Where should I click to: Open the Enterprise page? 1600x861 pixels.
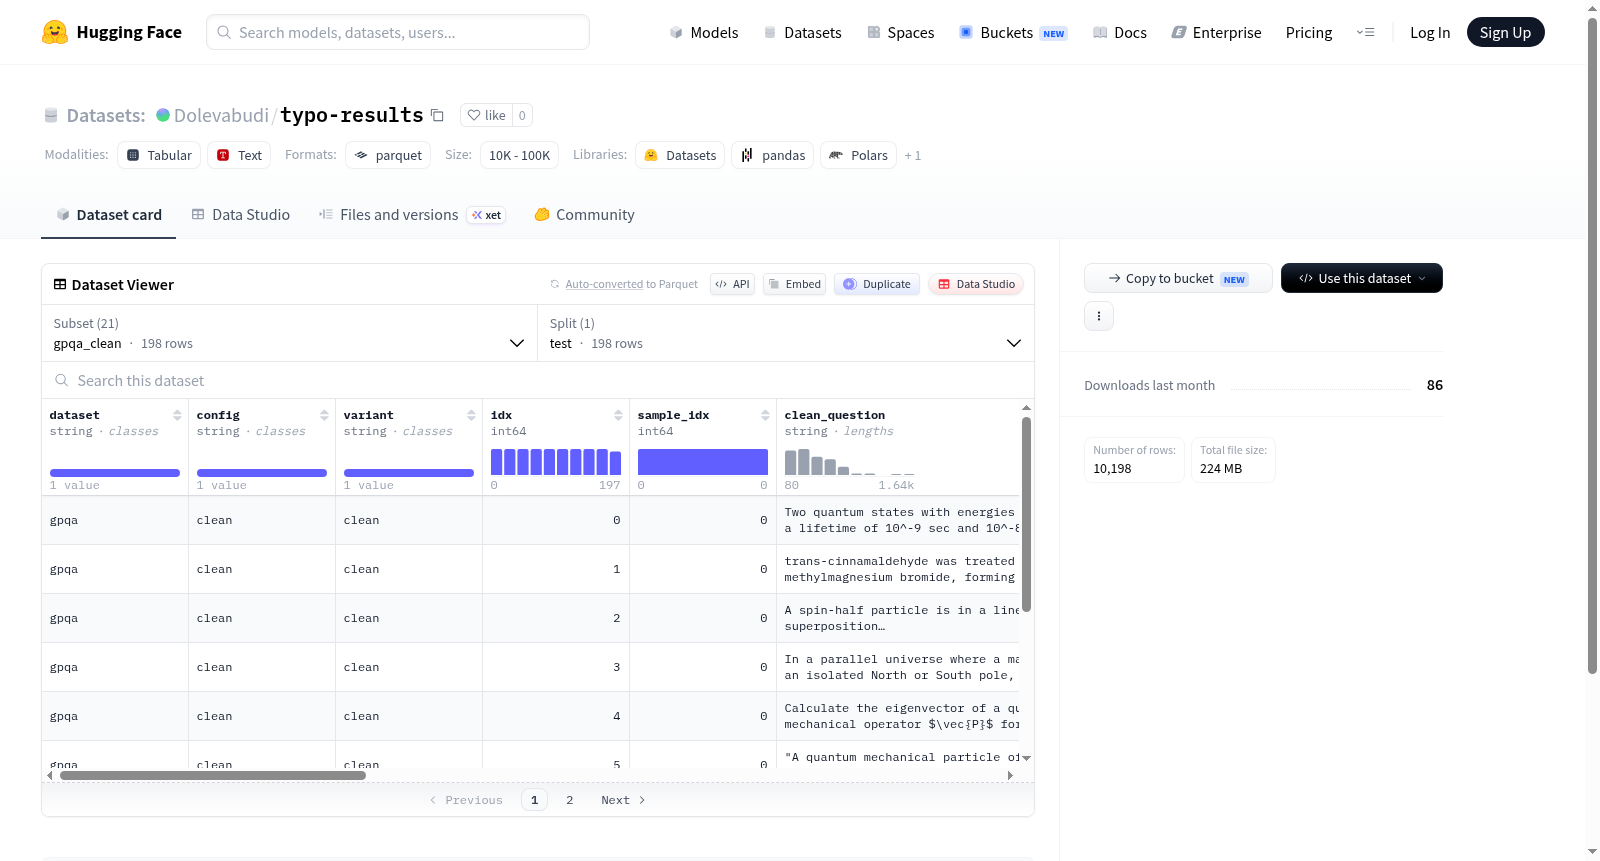click(x=1216, y=32)
